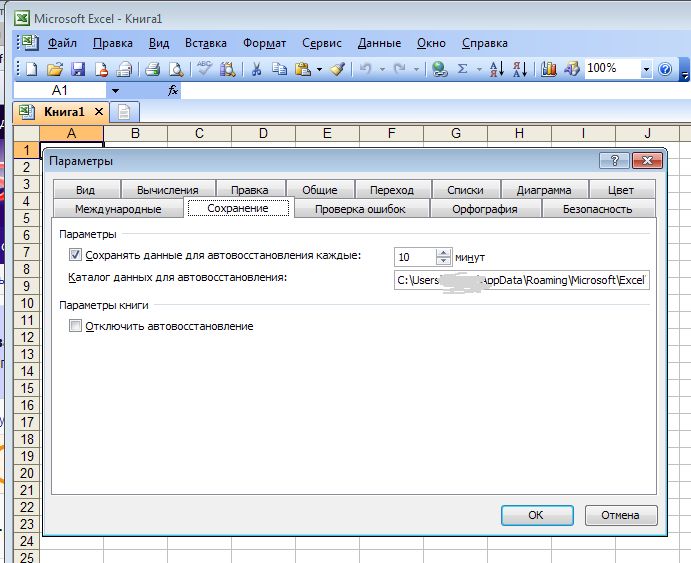This screenshot has height=563, width=691.
Task: Open the Файл menu
Action: [x=62, y=43]
